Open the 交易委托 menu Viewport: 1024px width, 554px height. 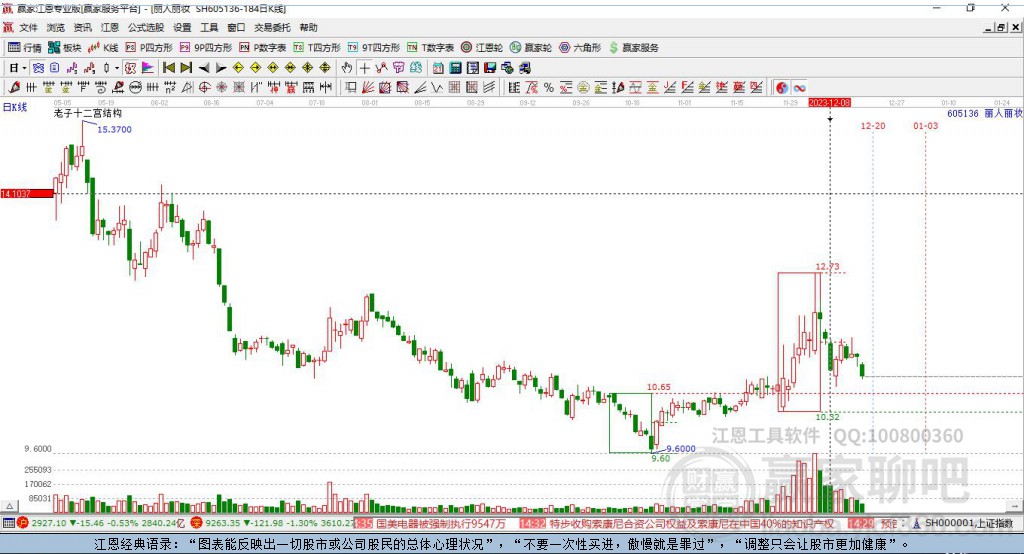pyautogui.click(x=272, y=27)
